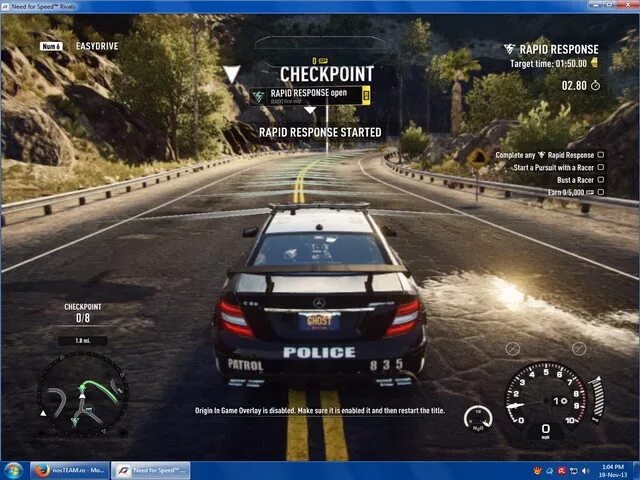Screen dimensions: 640x480
Task: Click the speed readout showing 0 mph
Action: 546,431
